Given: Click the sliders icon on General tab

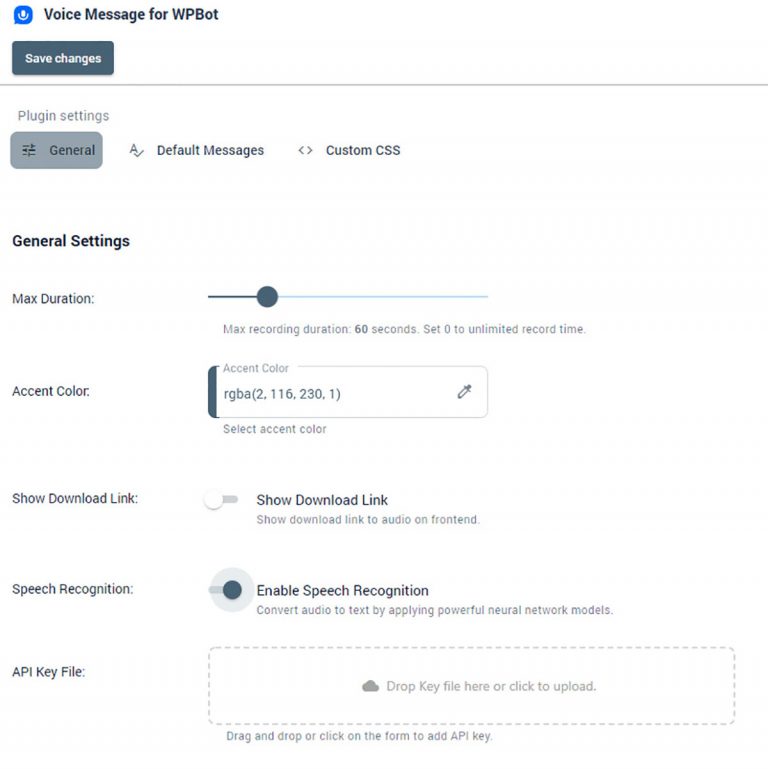Looking at the screenshot, I should click(29, 150).
